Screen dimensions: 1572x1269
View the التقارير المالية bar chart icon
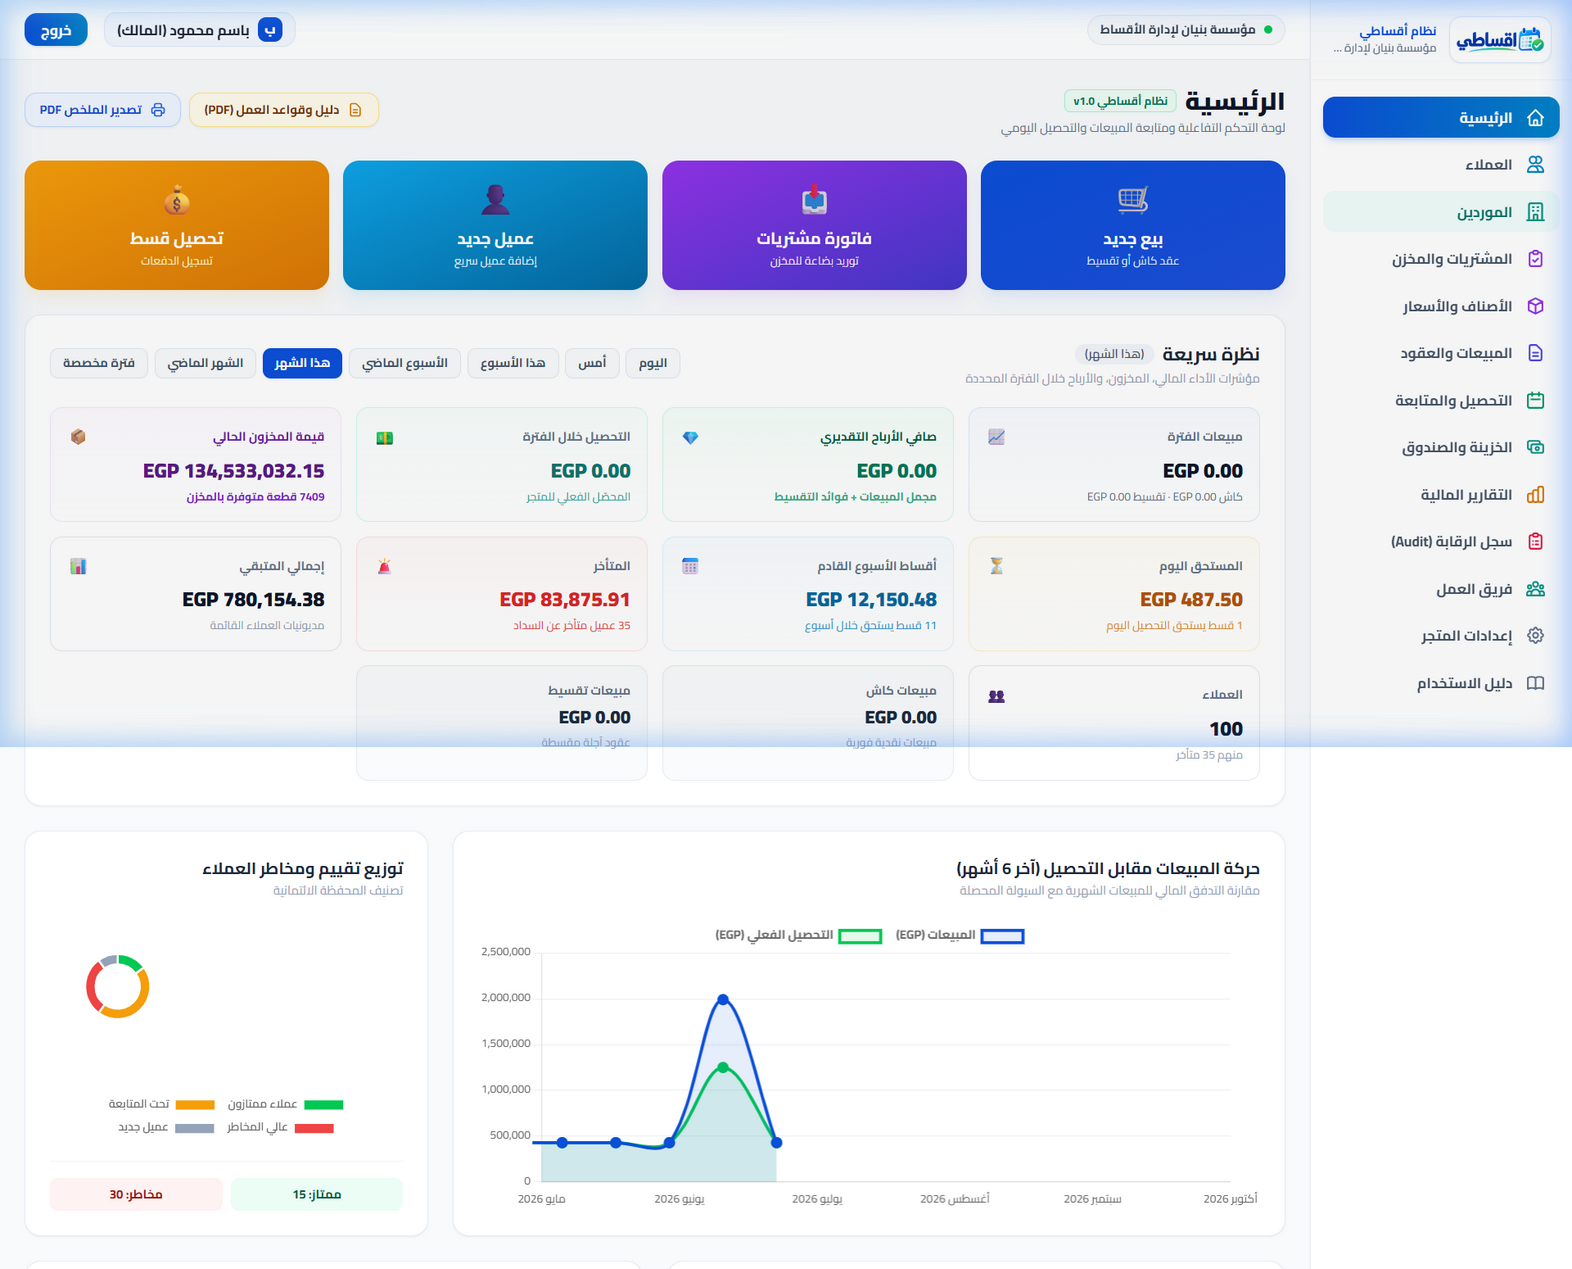click(x=1535, y=495)
